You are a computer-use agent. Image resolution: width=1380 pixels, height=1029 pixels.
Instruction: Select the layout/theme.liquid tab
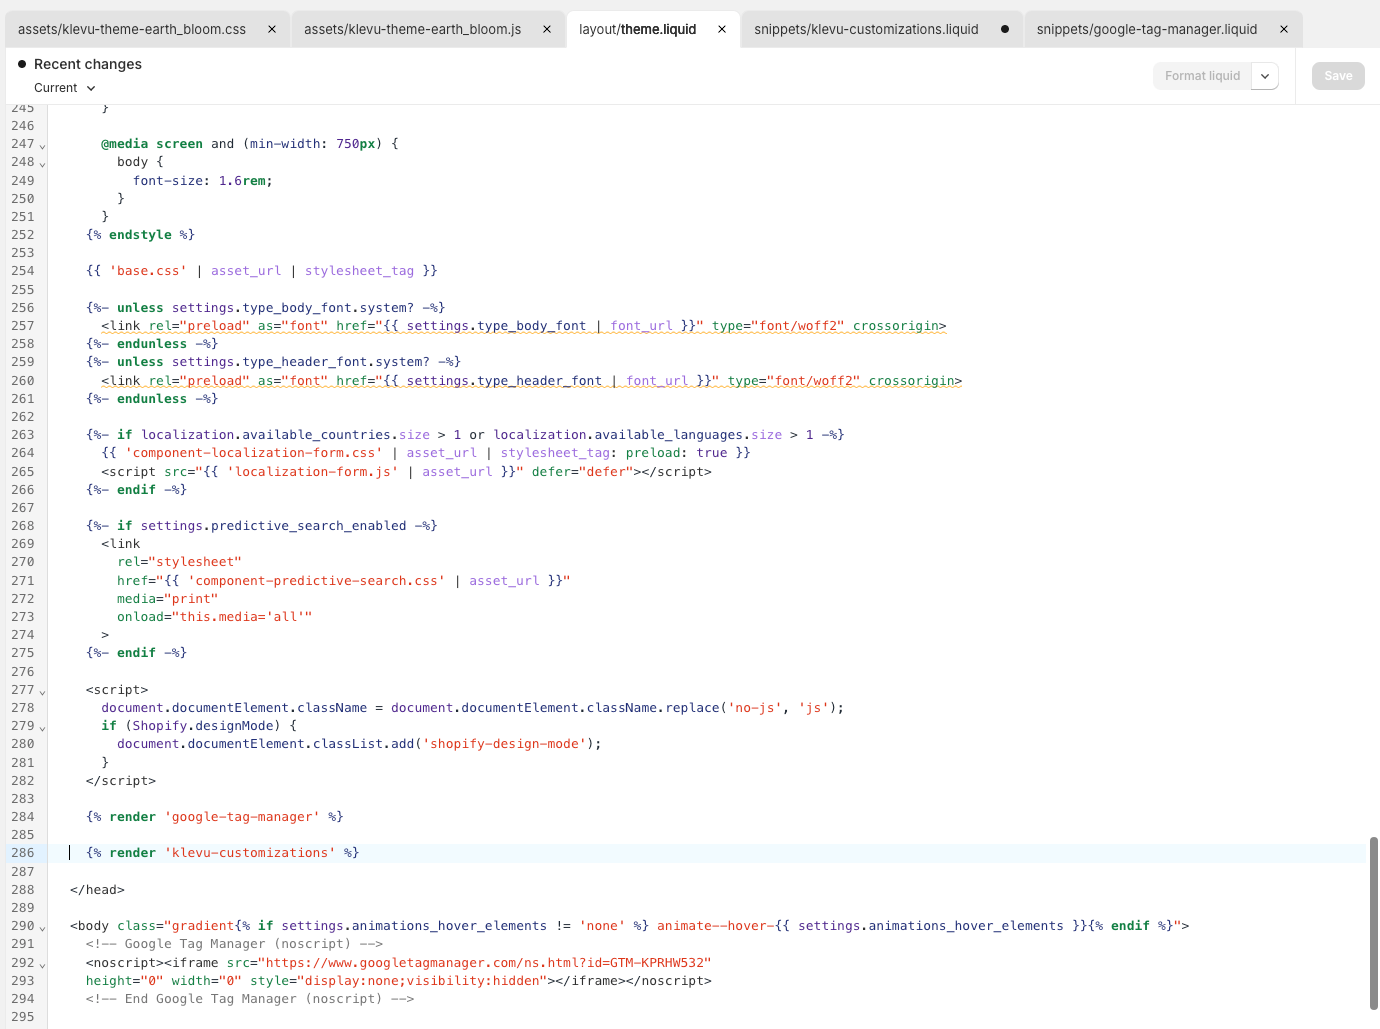638,29
